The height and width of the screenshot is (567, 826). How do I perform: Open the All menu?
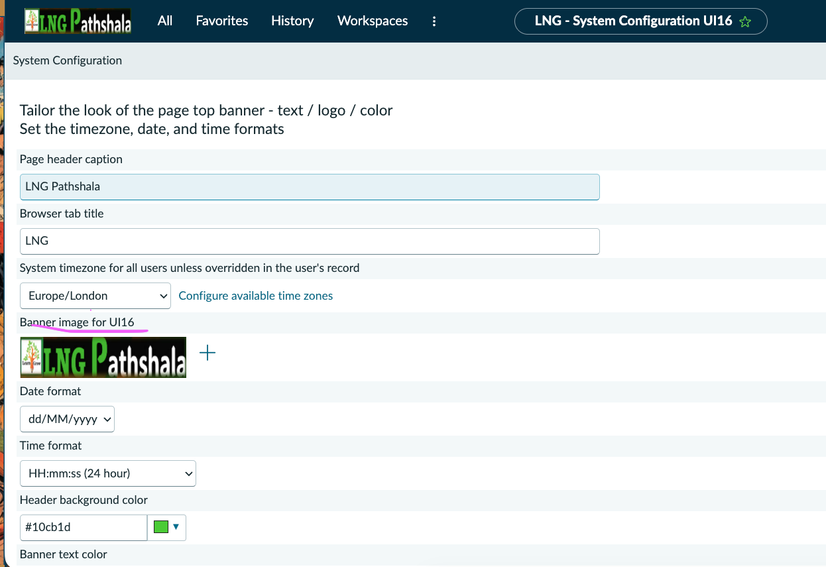coord(165,21)
